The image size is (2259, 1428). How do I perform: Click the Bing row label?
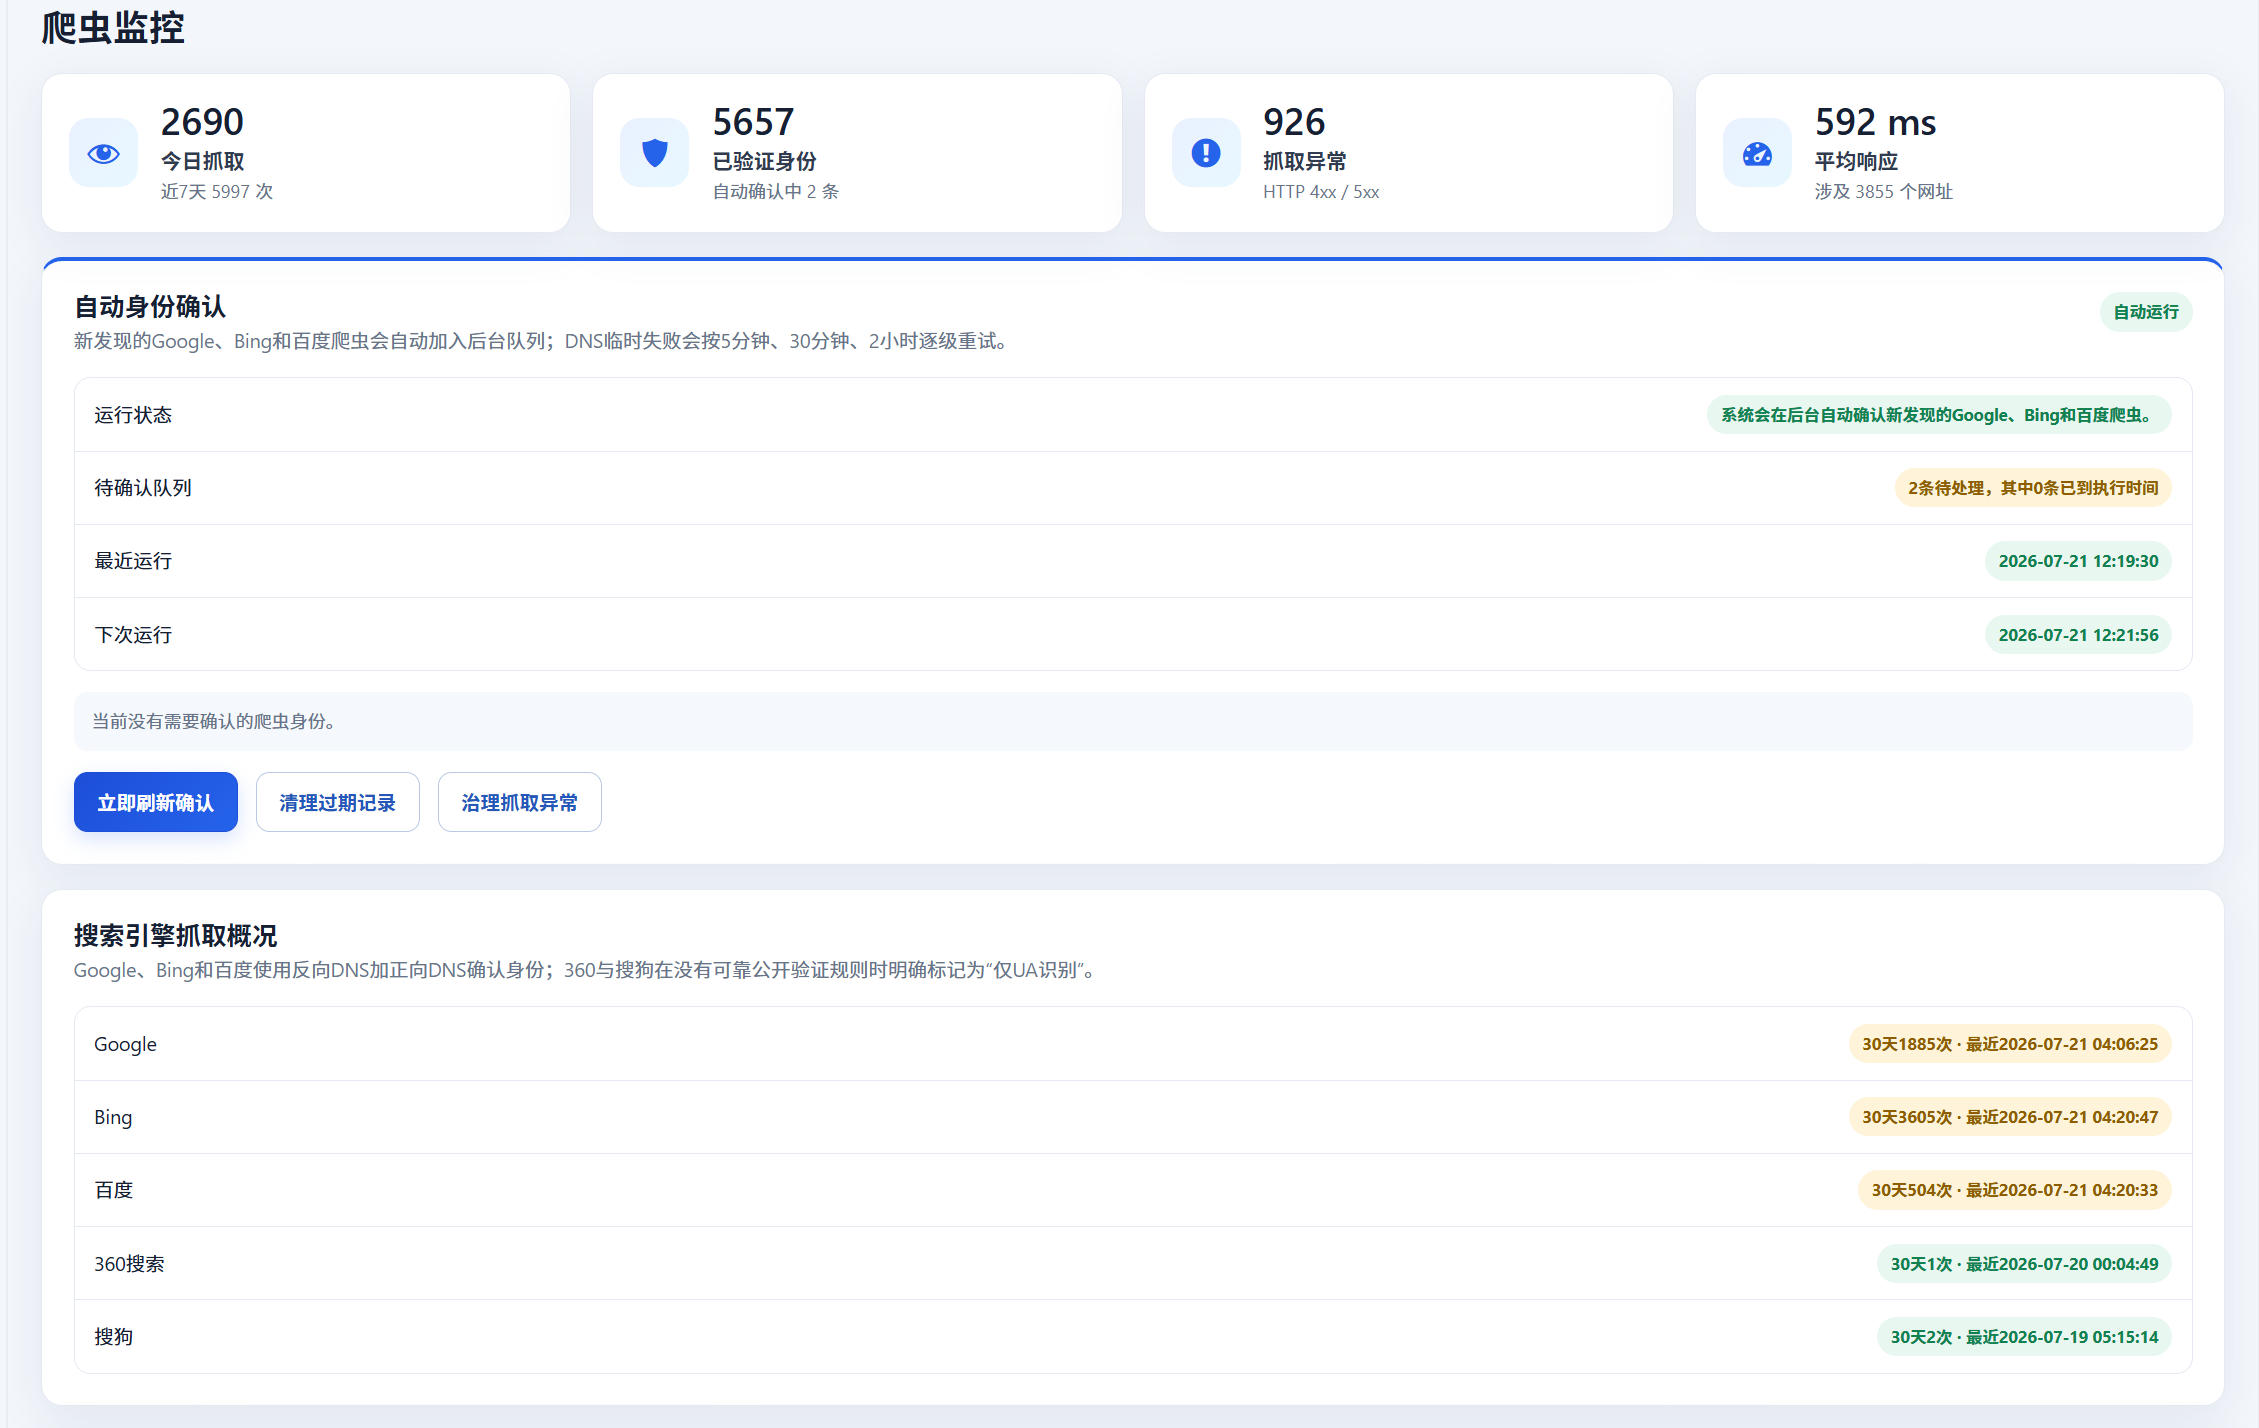pos(113,1117)
